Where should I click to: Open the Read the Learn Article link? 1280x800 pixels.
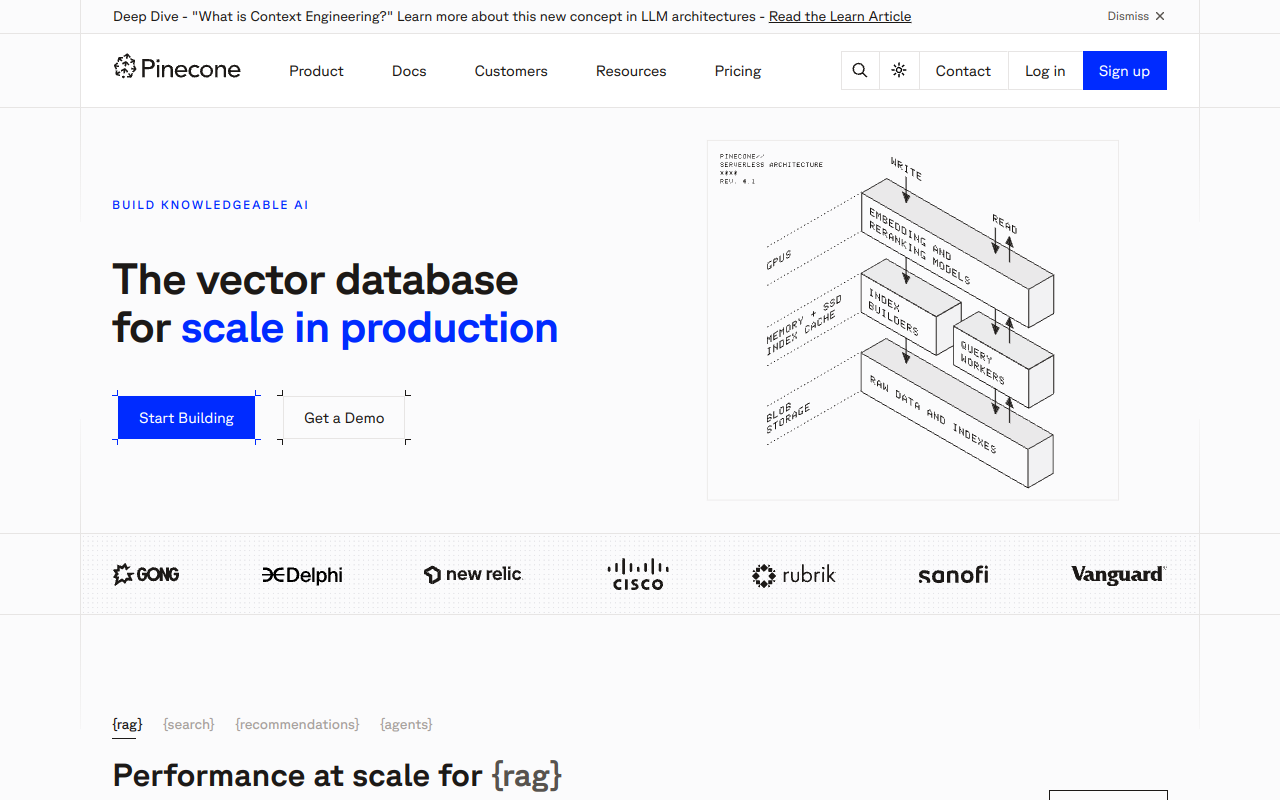tap(840, 16)
